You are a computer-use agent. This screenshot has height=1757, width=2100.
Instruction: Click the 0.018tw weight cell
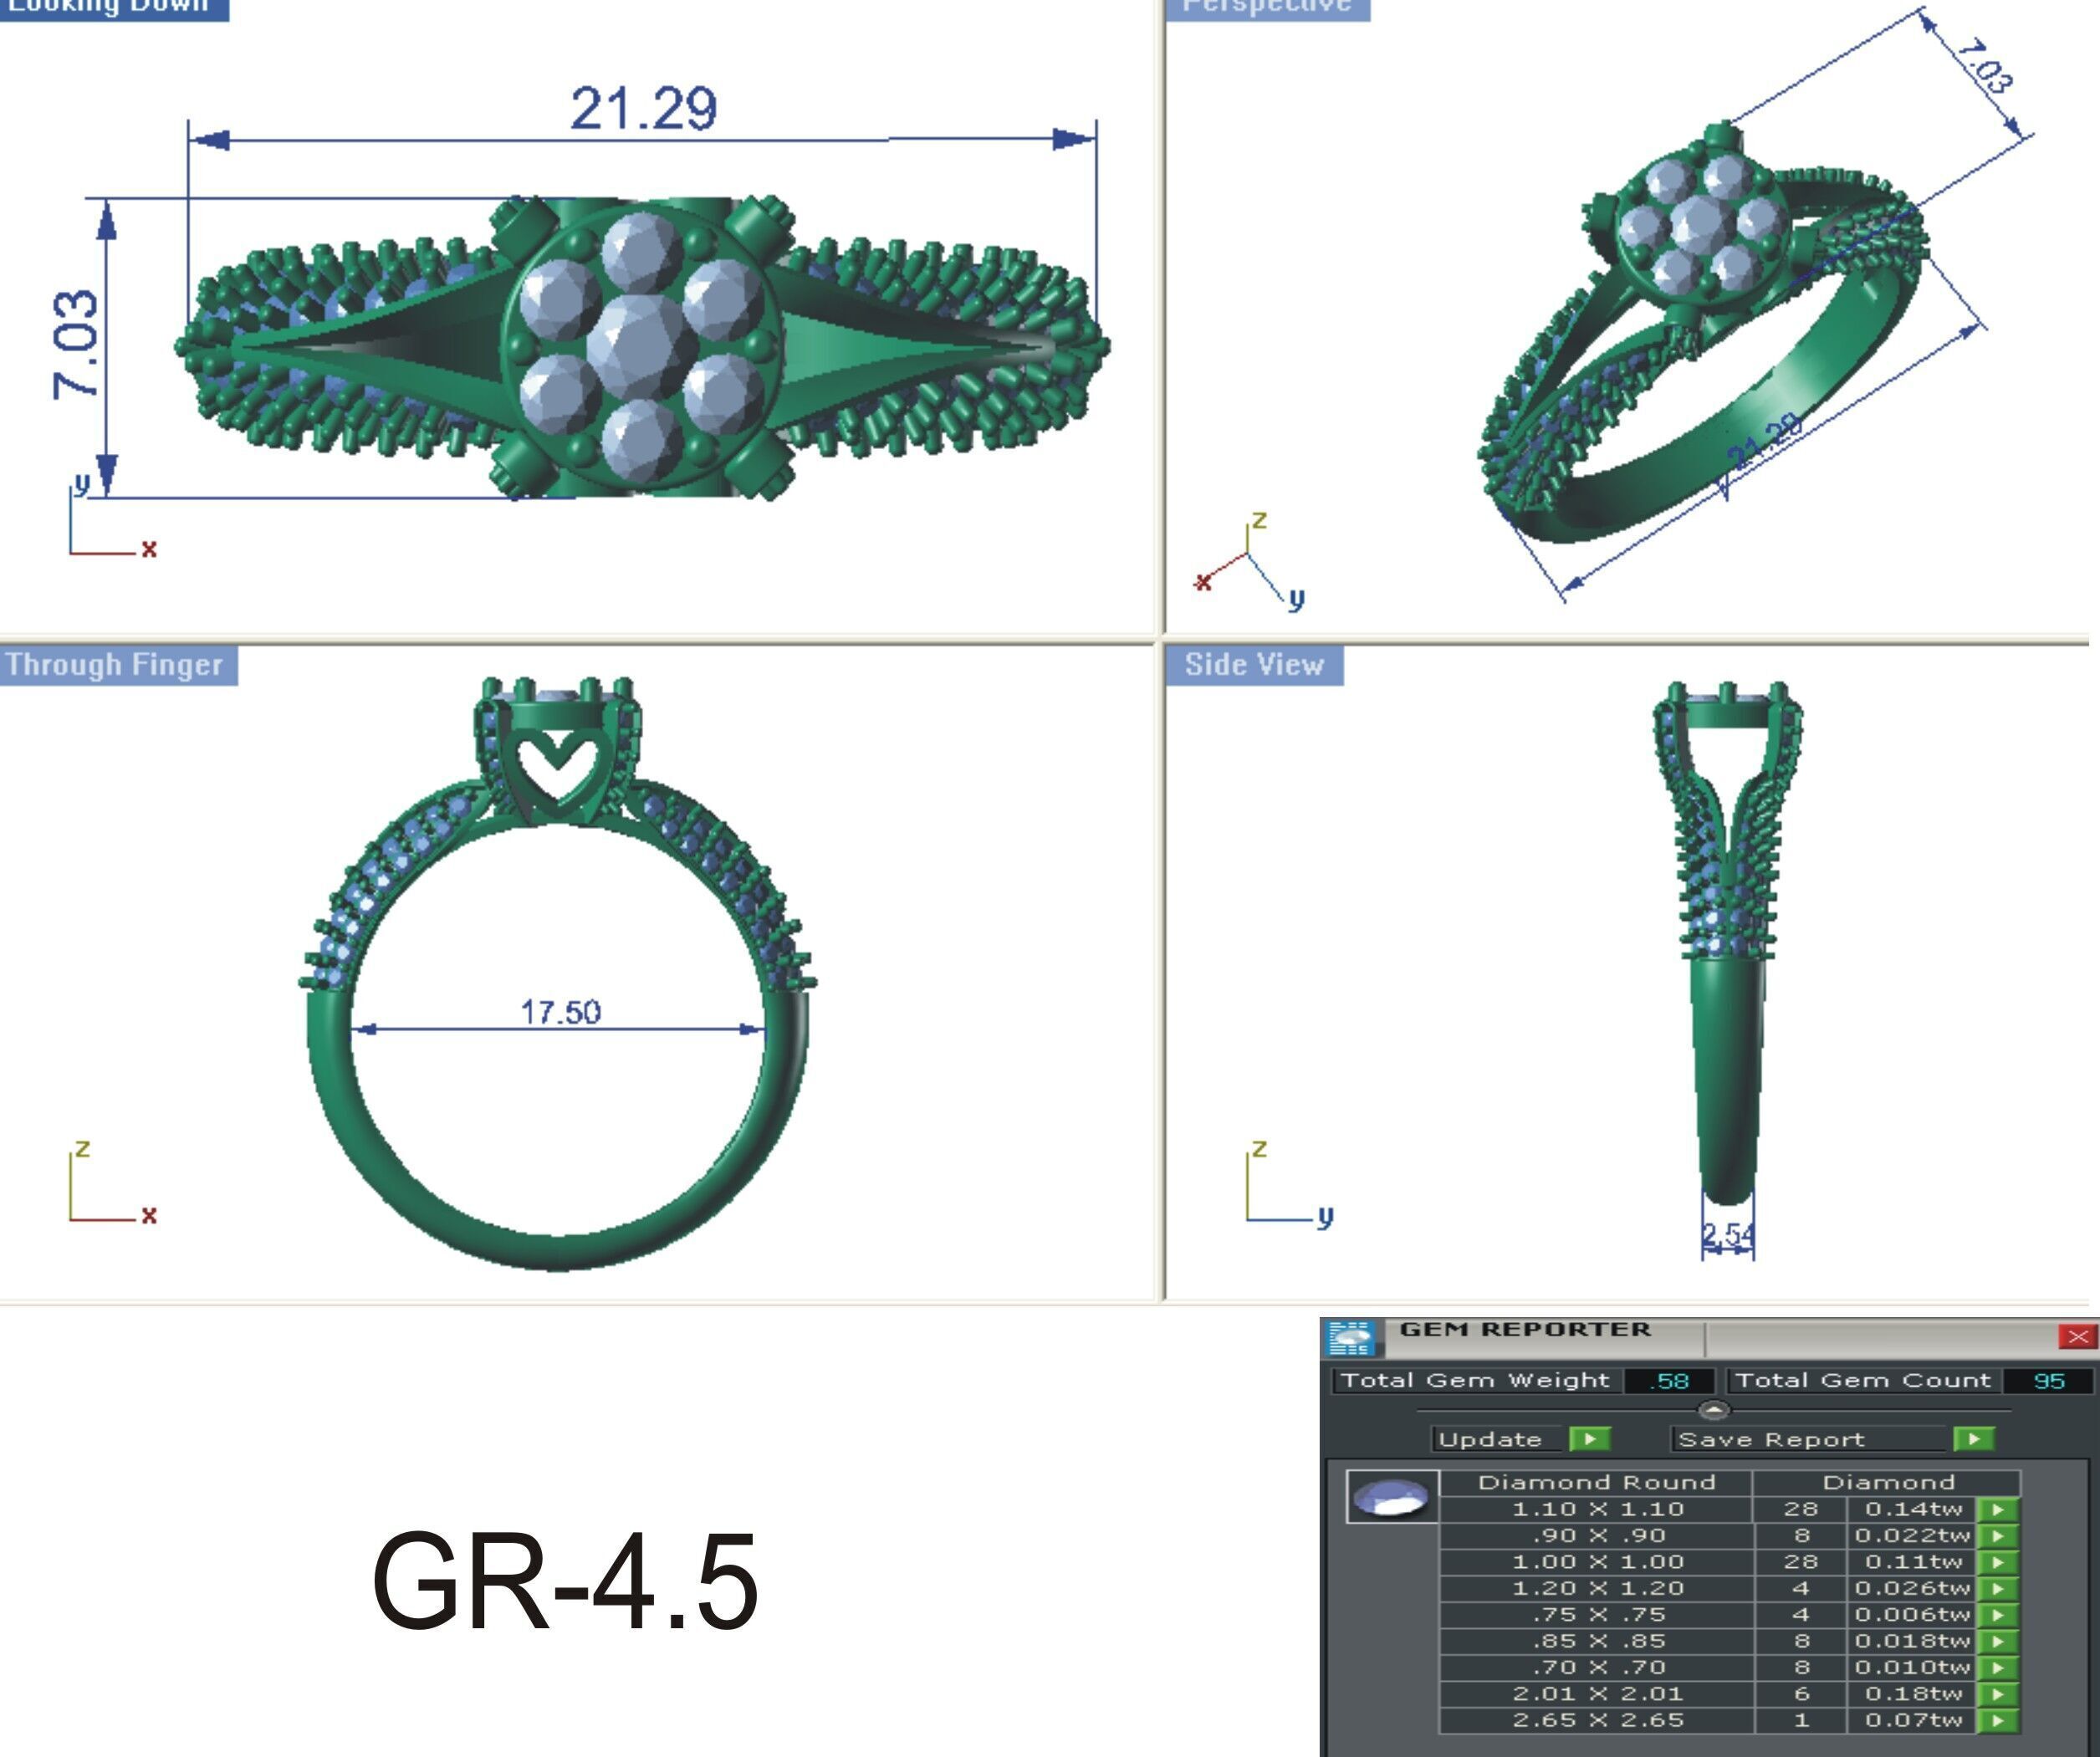coord(1911,1641)
